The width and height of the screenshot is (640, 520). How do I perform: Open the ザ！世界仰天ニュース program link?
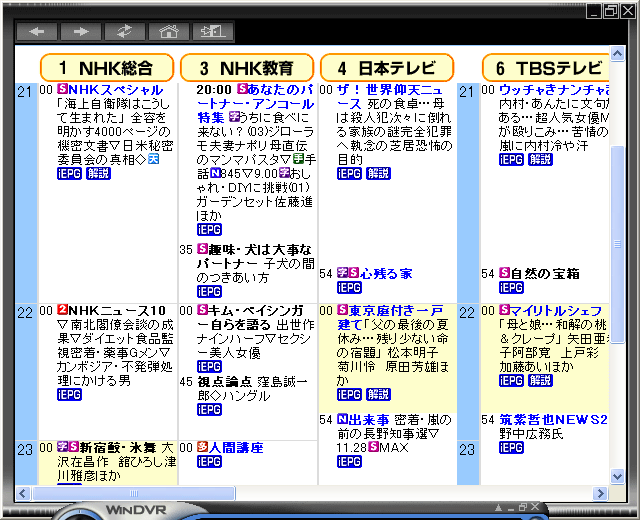(390, 97)
